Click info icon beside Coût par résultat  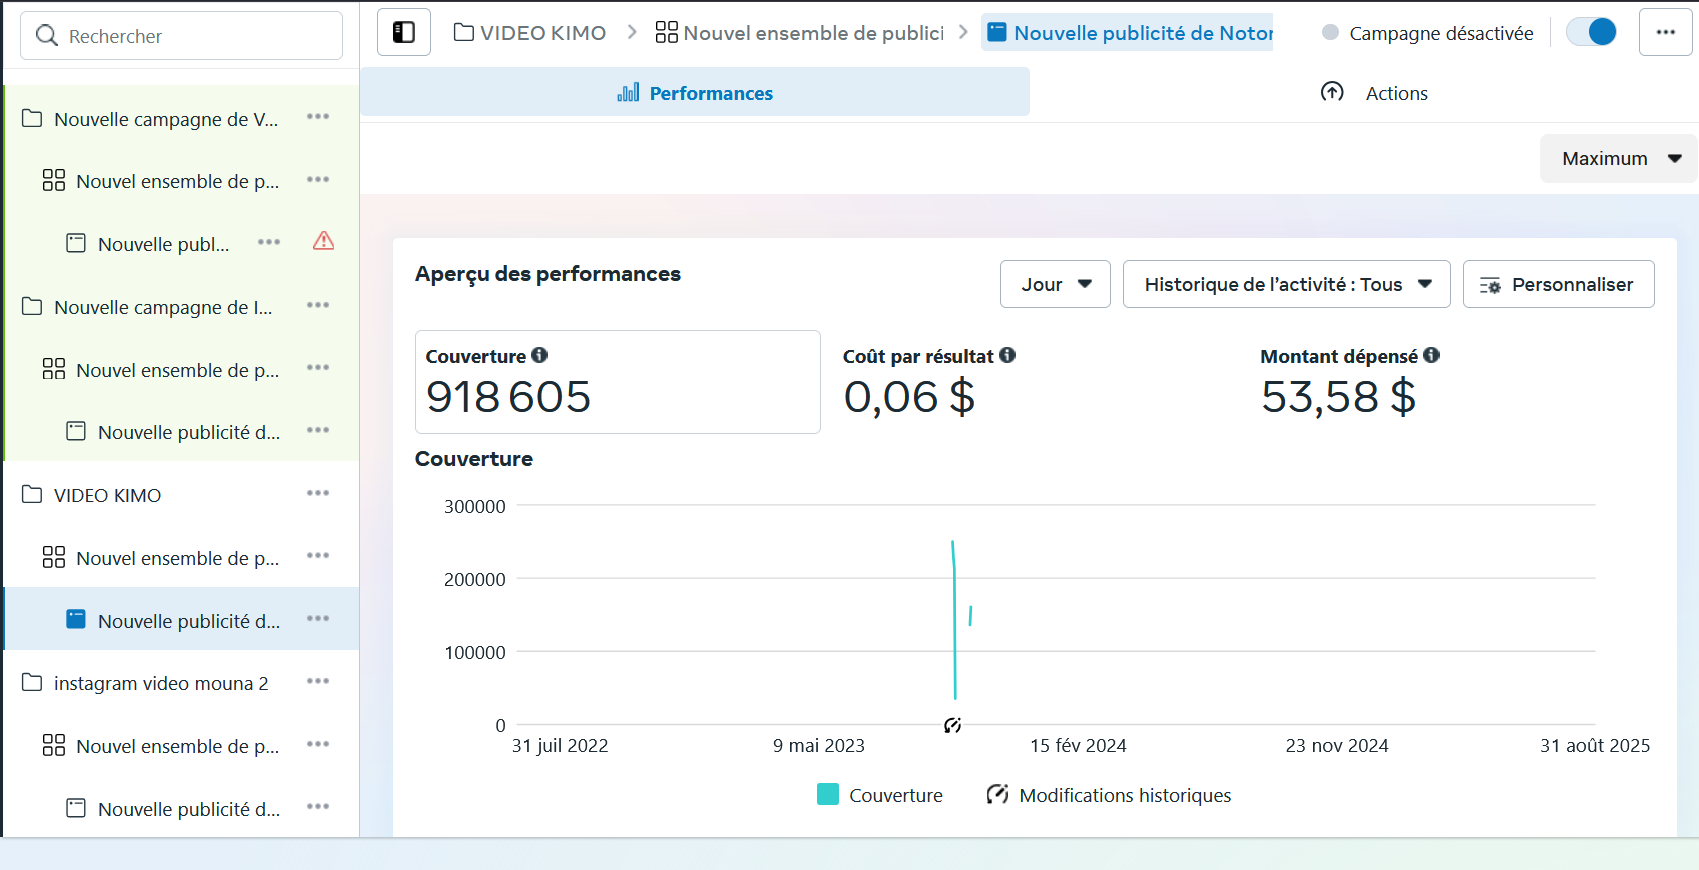[x=1007, y=355]
